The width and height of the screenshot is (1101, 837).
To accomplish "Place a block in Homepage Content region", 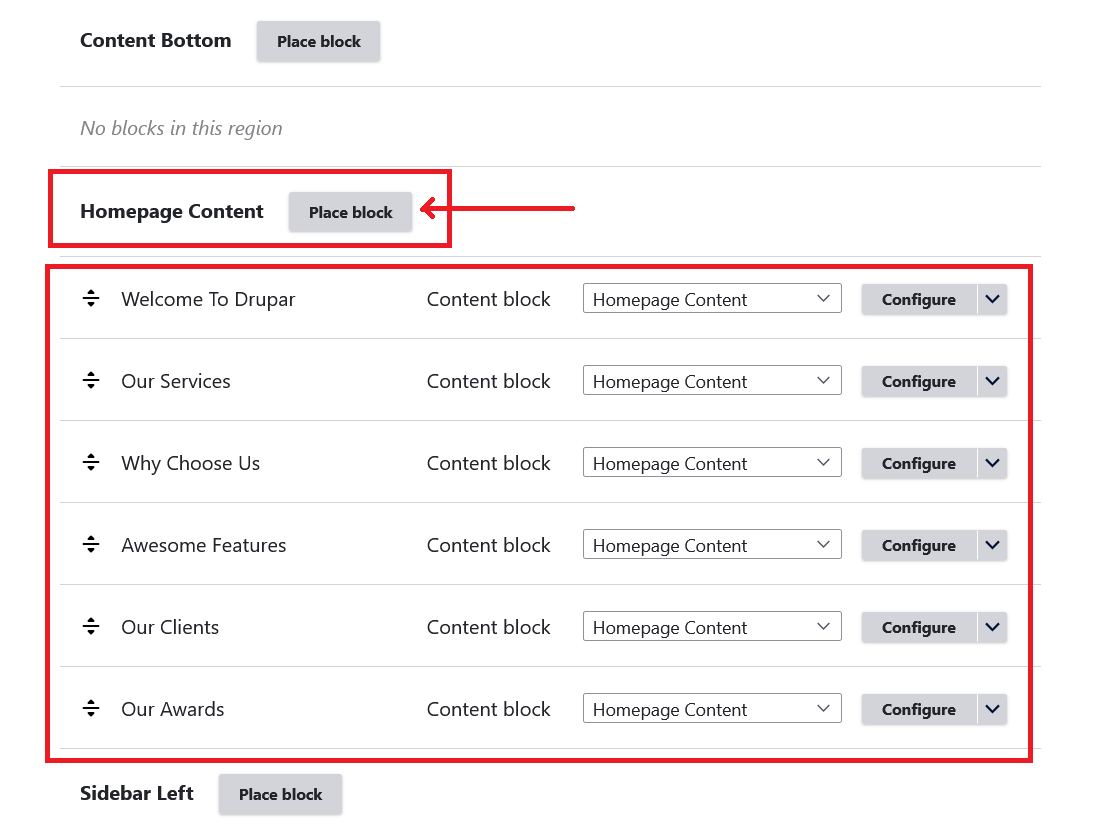I will point(349,211).
